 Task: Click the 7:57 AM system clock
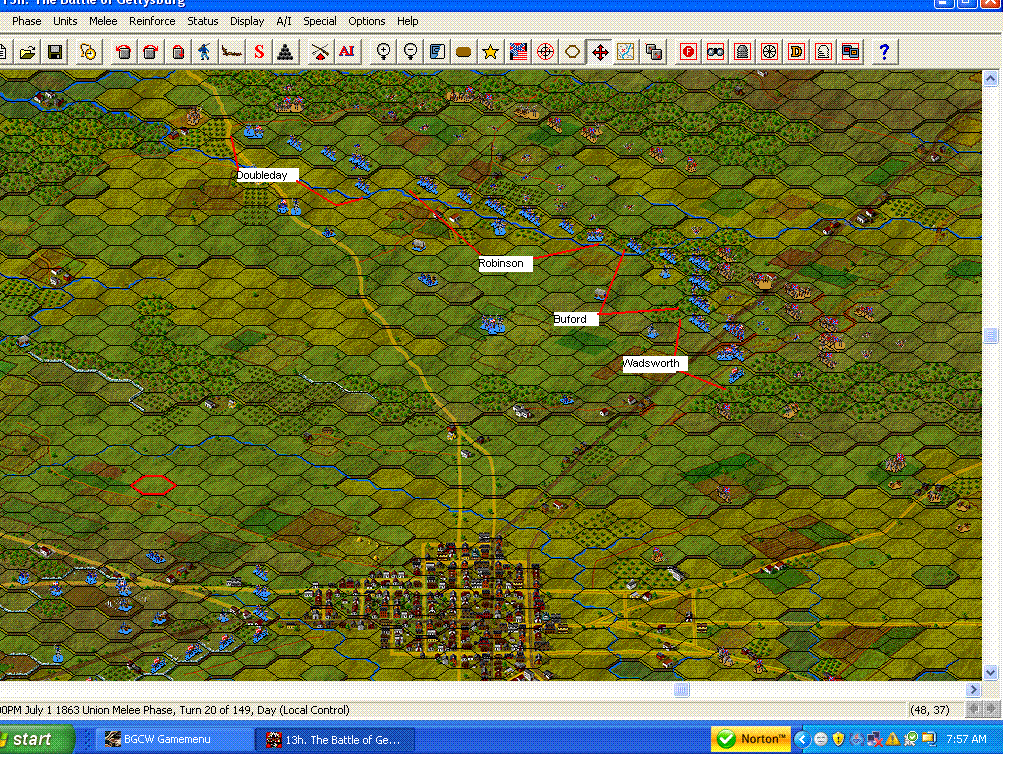966,739
